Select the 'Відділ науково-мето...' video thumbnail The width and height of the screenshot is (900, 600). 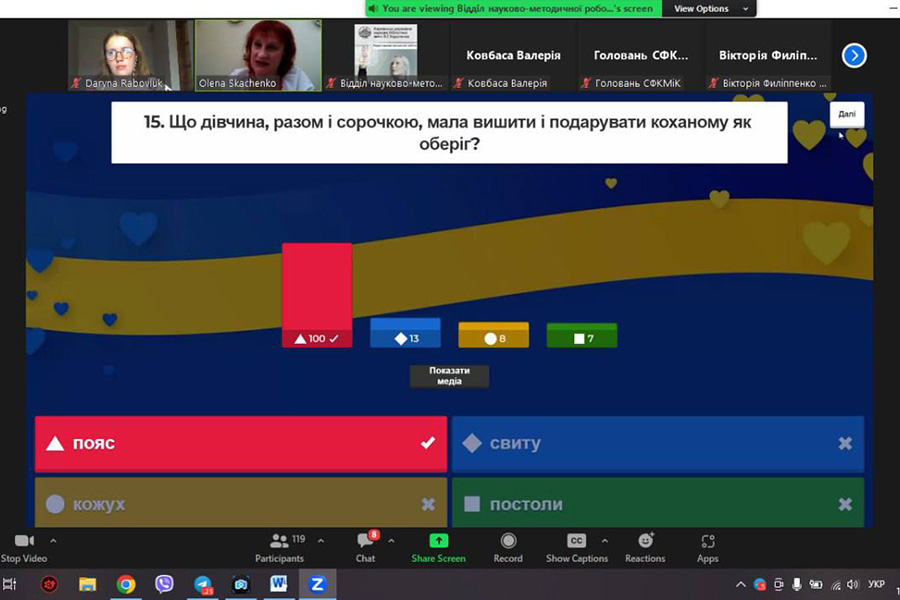pyautogui.click(x=386, y=55)
